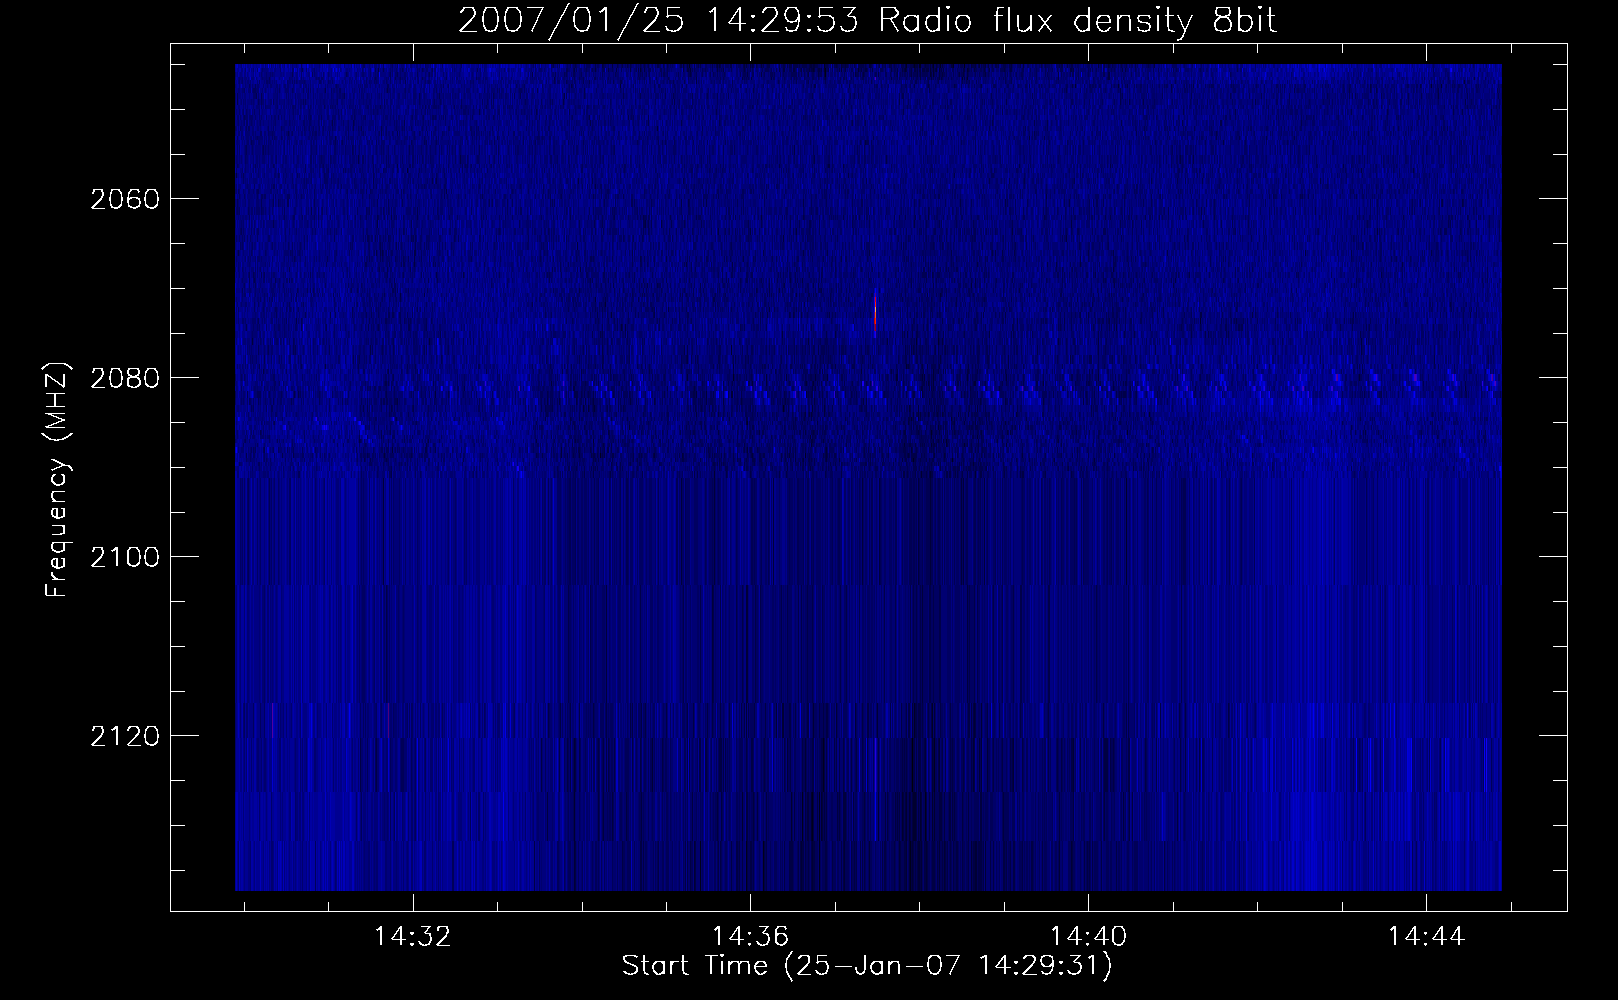Click the 14:40 time tick label
Viewport: 1618px width, 1000px height.
[1088, 937]
